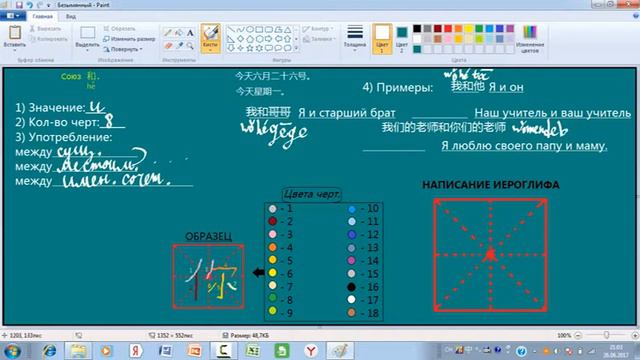Open Windows Explorer folder in taskbar

78,351
